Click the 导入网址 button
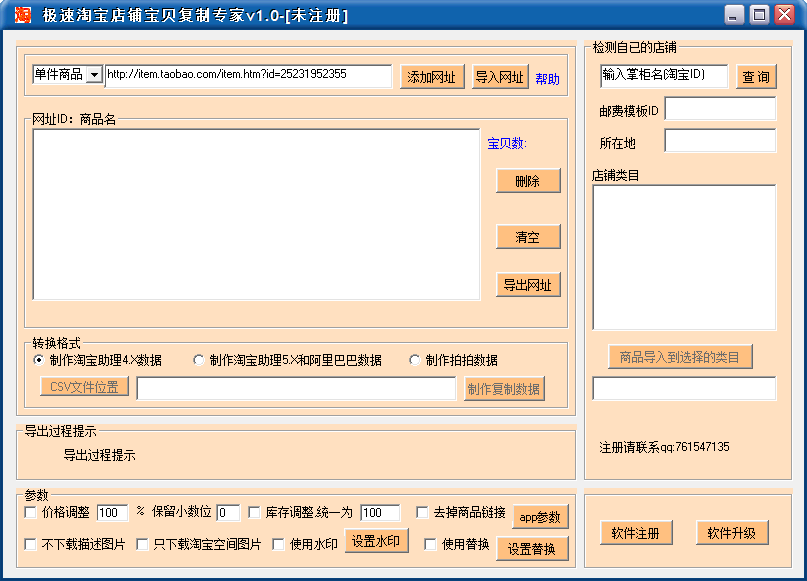Image resolution: width=807 pixels, height=581 pixels. point(500,77)
